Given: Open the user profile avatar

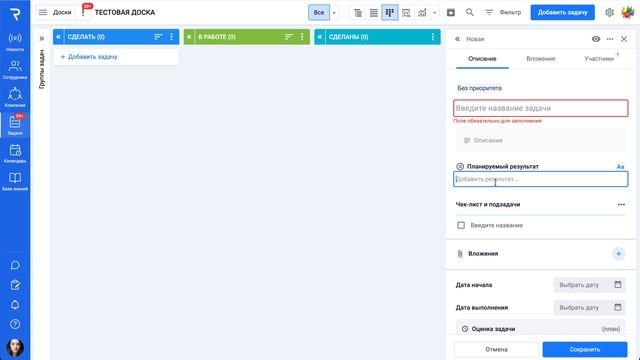Looking at the screenshot, I should (15, 347).
